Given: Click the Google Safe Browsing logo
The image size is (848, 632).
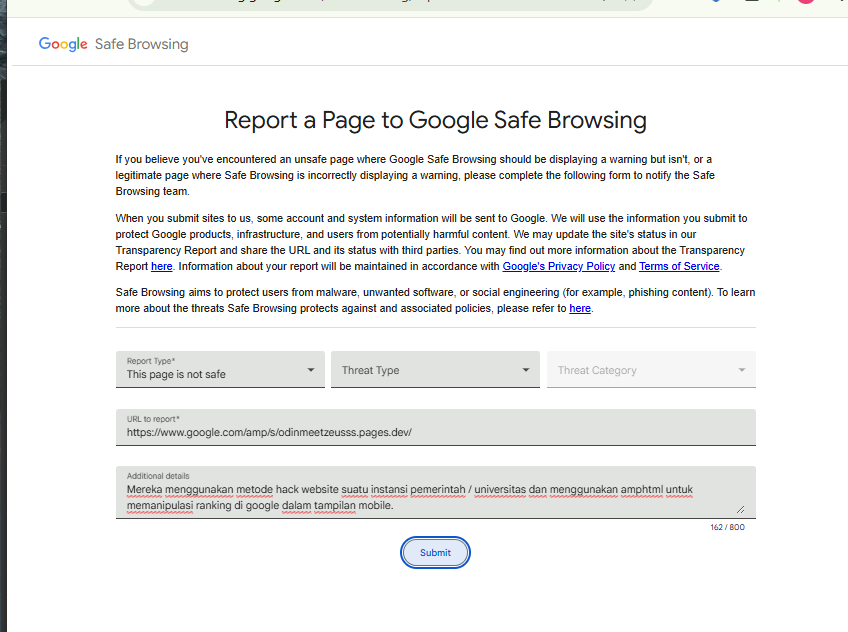Looking at the screenshot, I should pos(114,44).
